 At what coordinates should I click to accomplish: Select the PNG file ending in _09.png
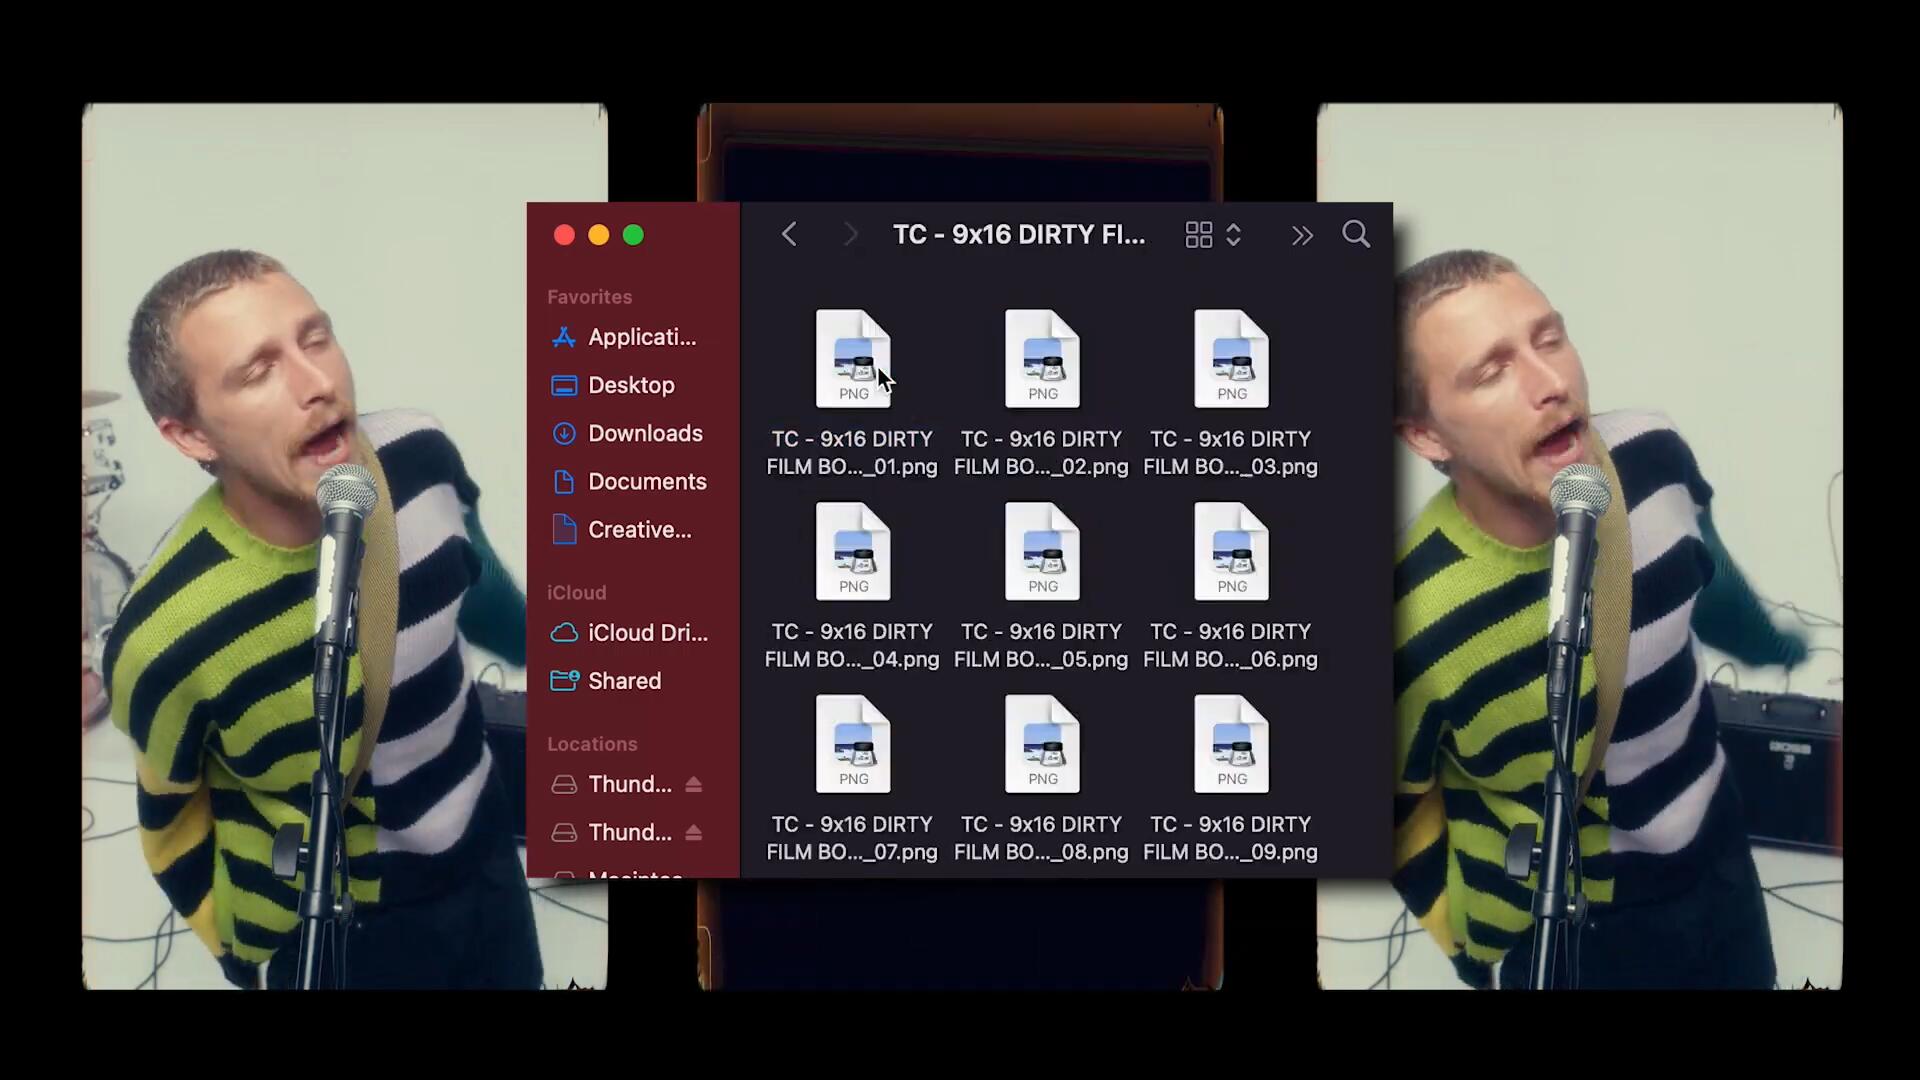(x=1230, y=745)
